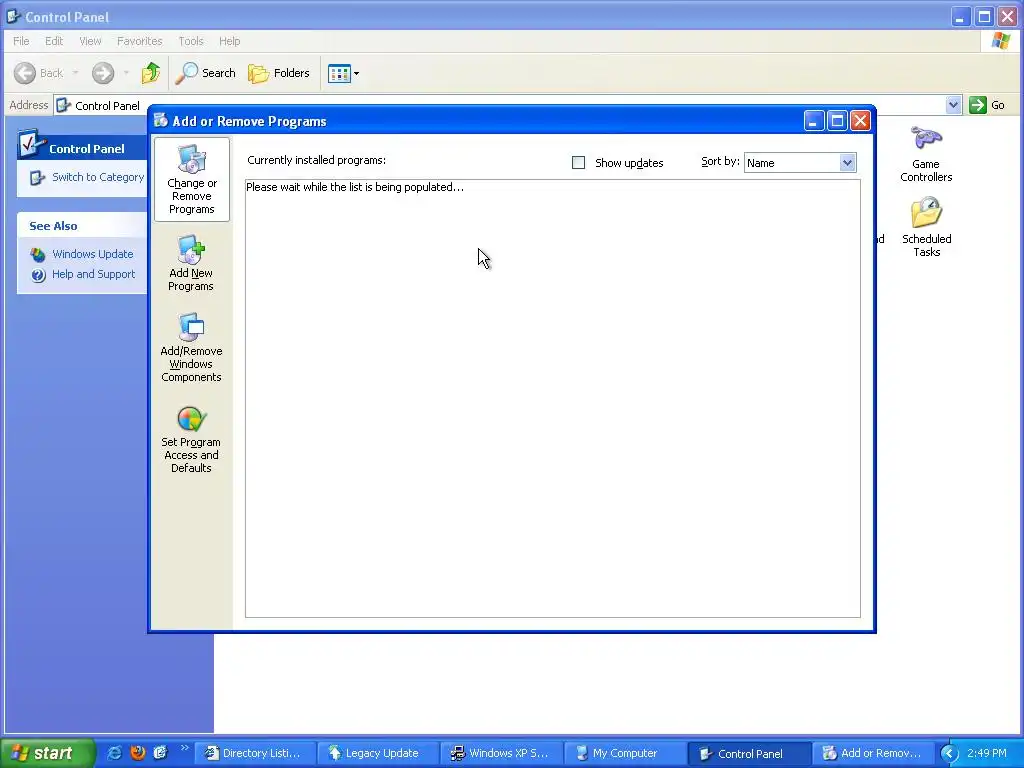1024x768 pixels.
Task: Open the Tools menu in Control Panel
Action: [x=191, y=41]
